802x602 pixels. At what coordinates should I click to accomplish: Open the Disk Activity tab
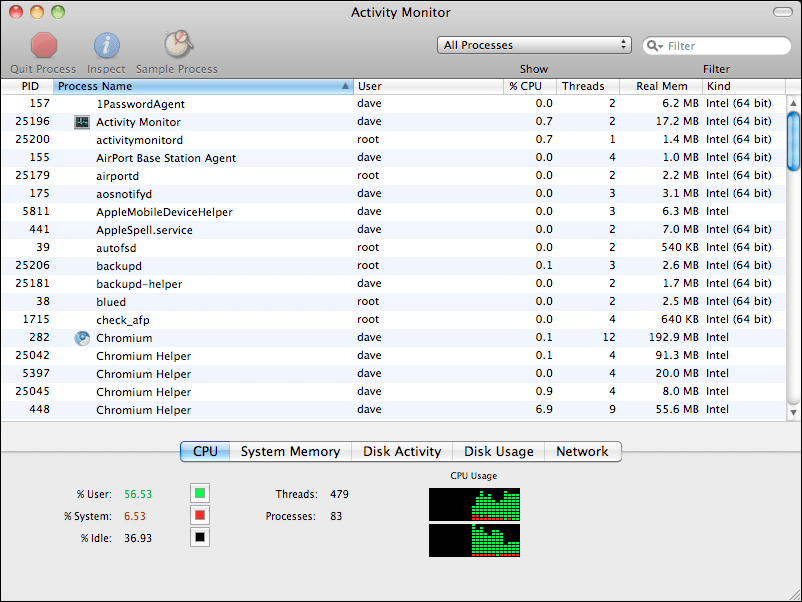tap(402, 452)
